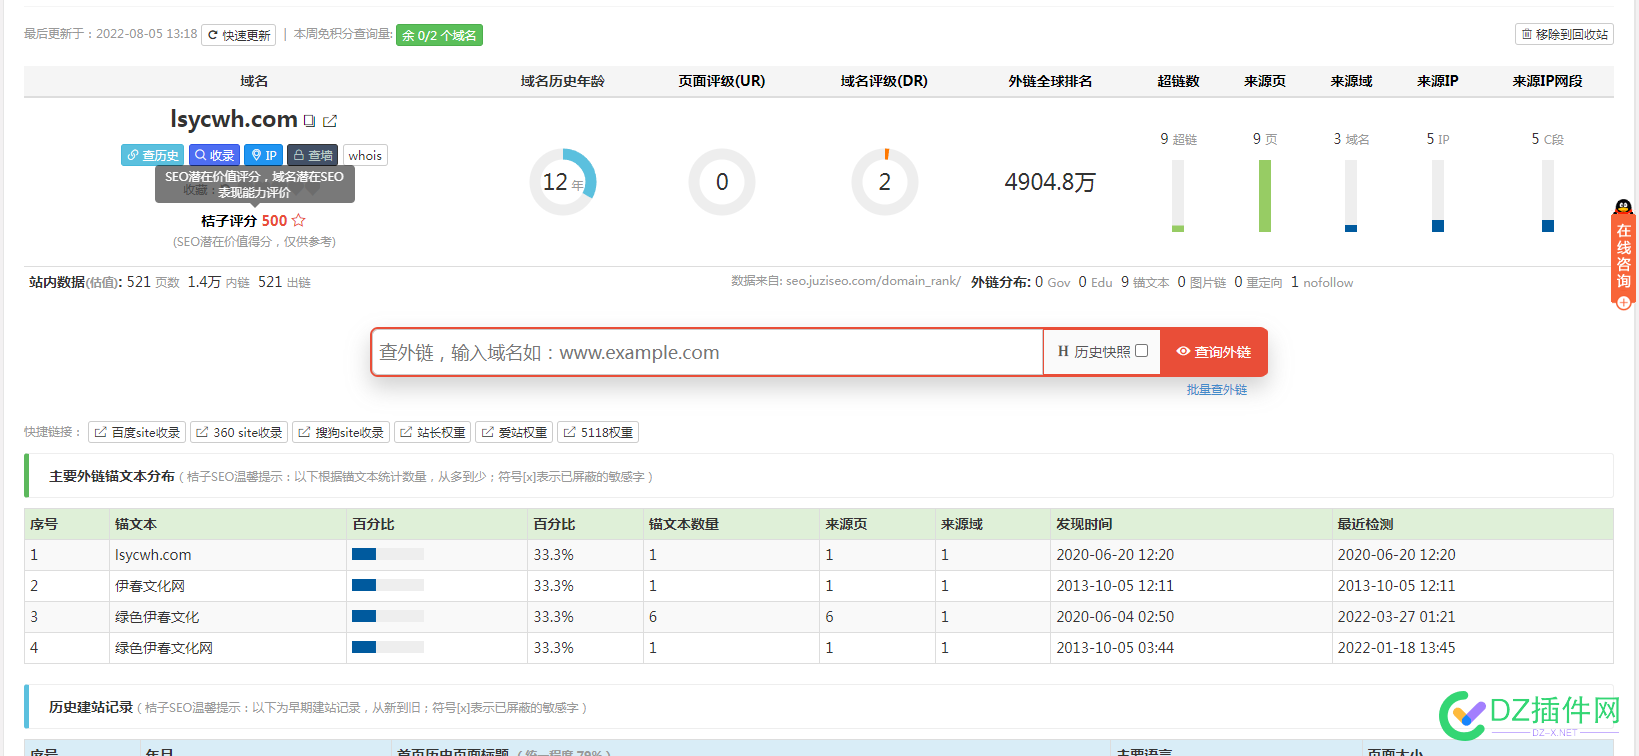Click seo.juziseo.com/domain_rank/ source text
This screenshot has height=756, width=1639.
pyautogui.click(x=873, y=281)
